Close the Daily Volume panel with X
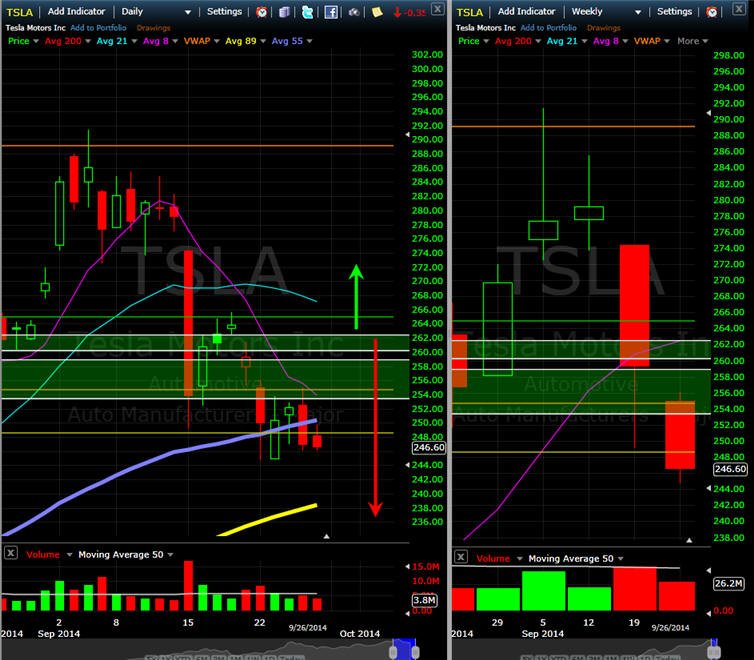The width and height of the screenshot is (754, 660). point(11,553)
